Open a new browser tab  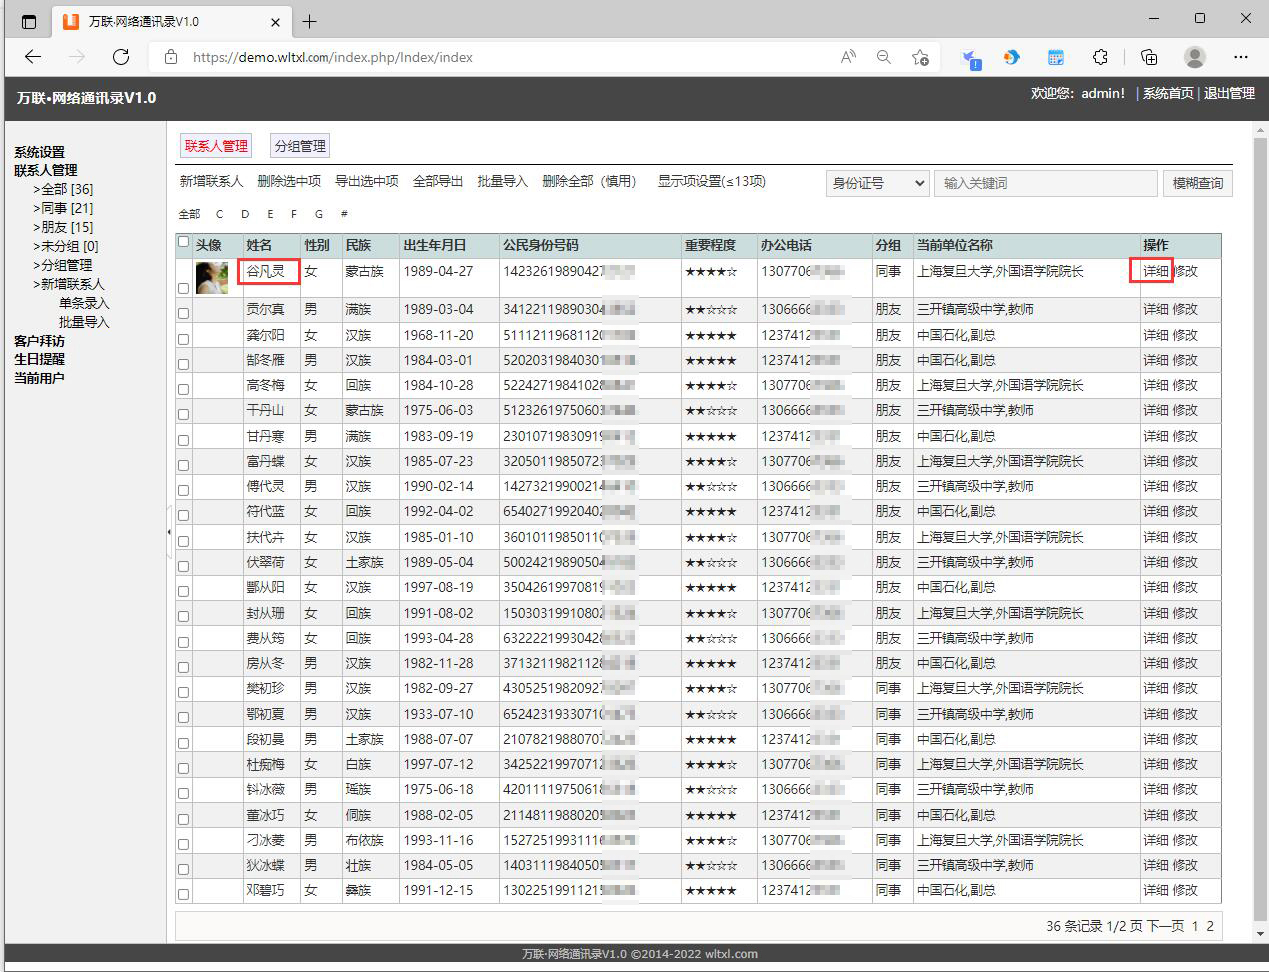coord(310,21)
